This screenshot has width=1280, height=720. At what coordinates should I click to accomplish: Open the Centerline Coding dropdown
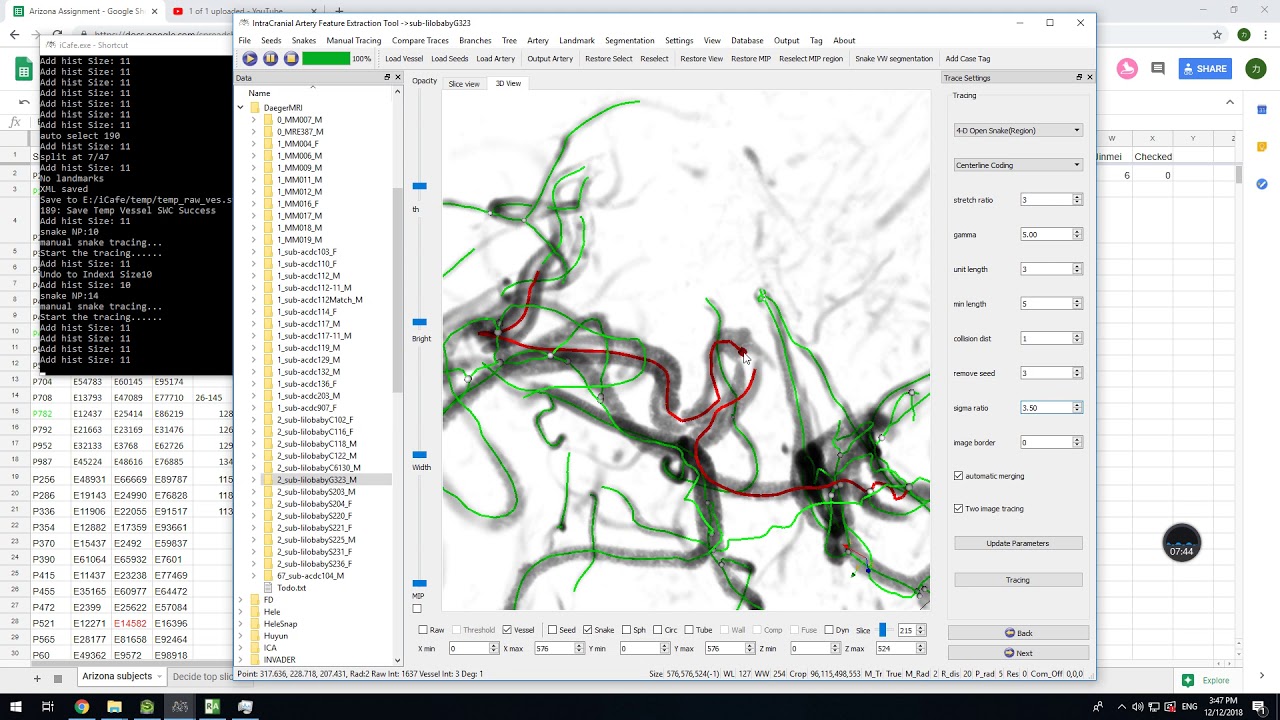[x=1018, y=165]
